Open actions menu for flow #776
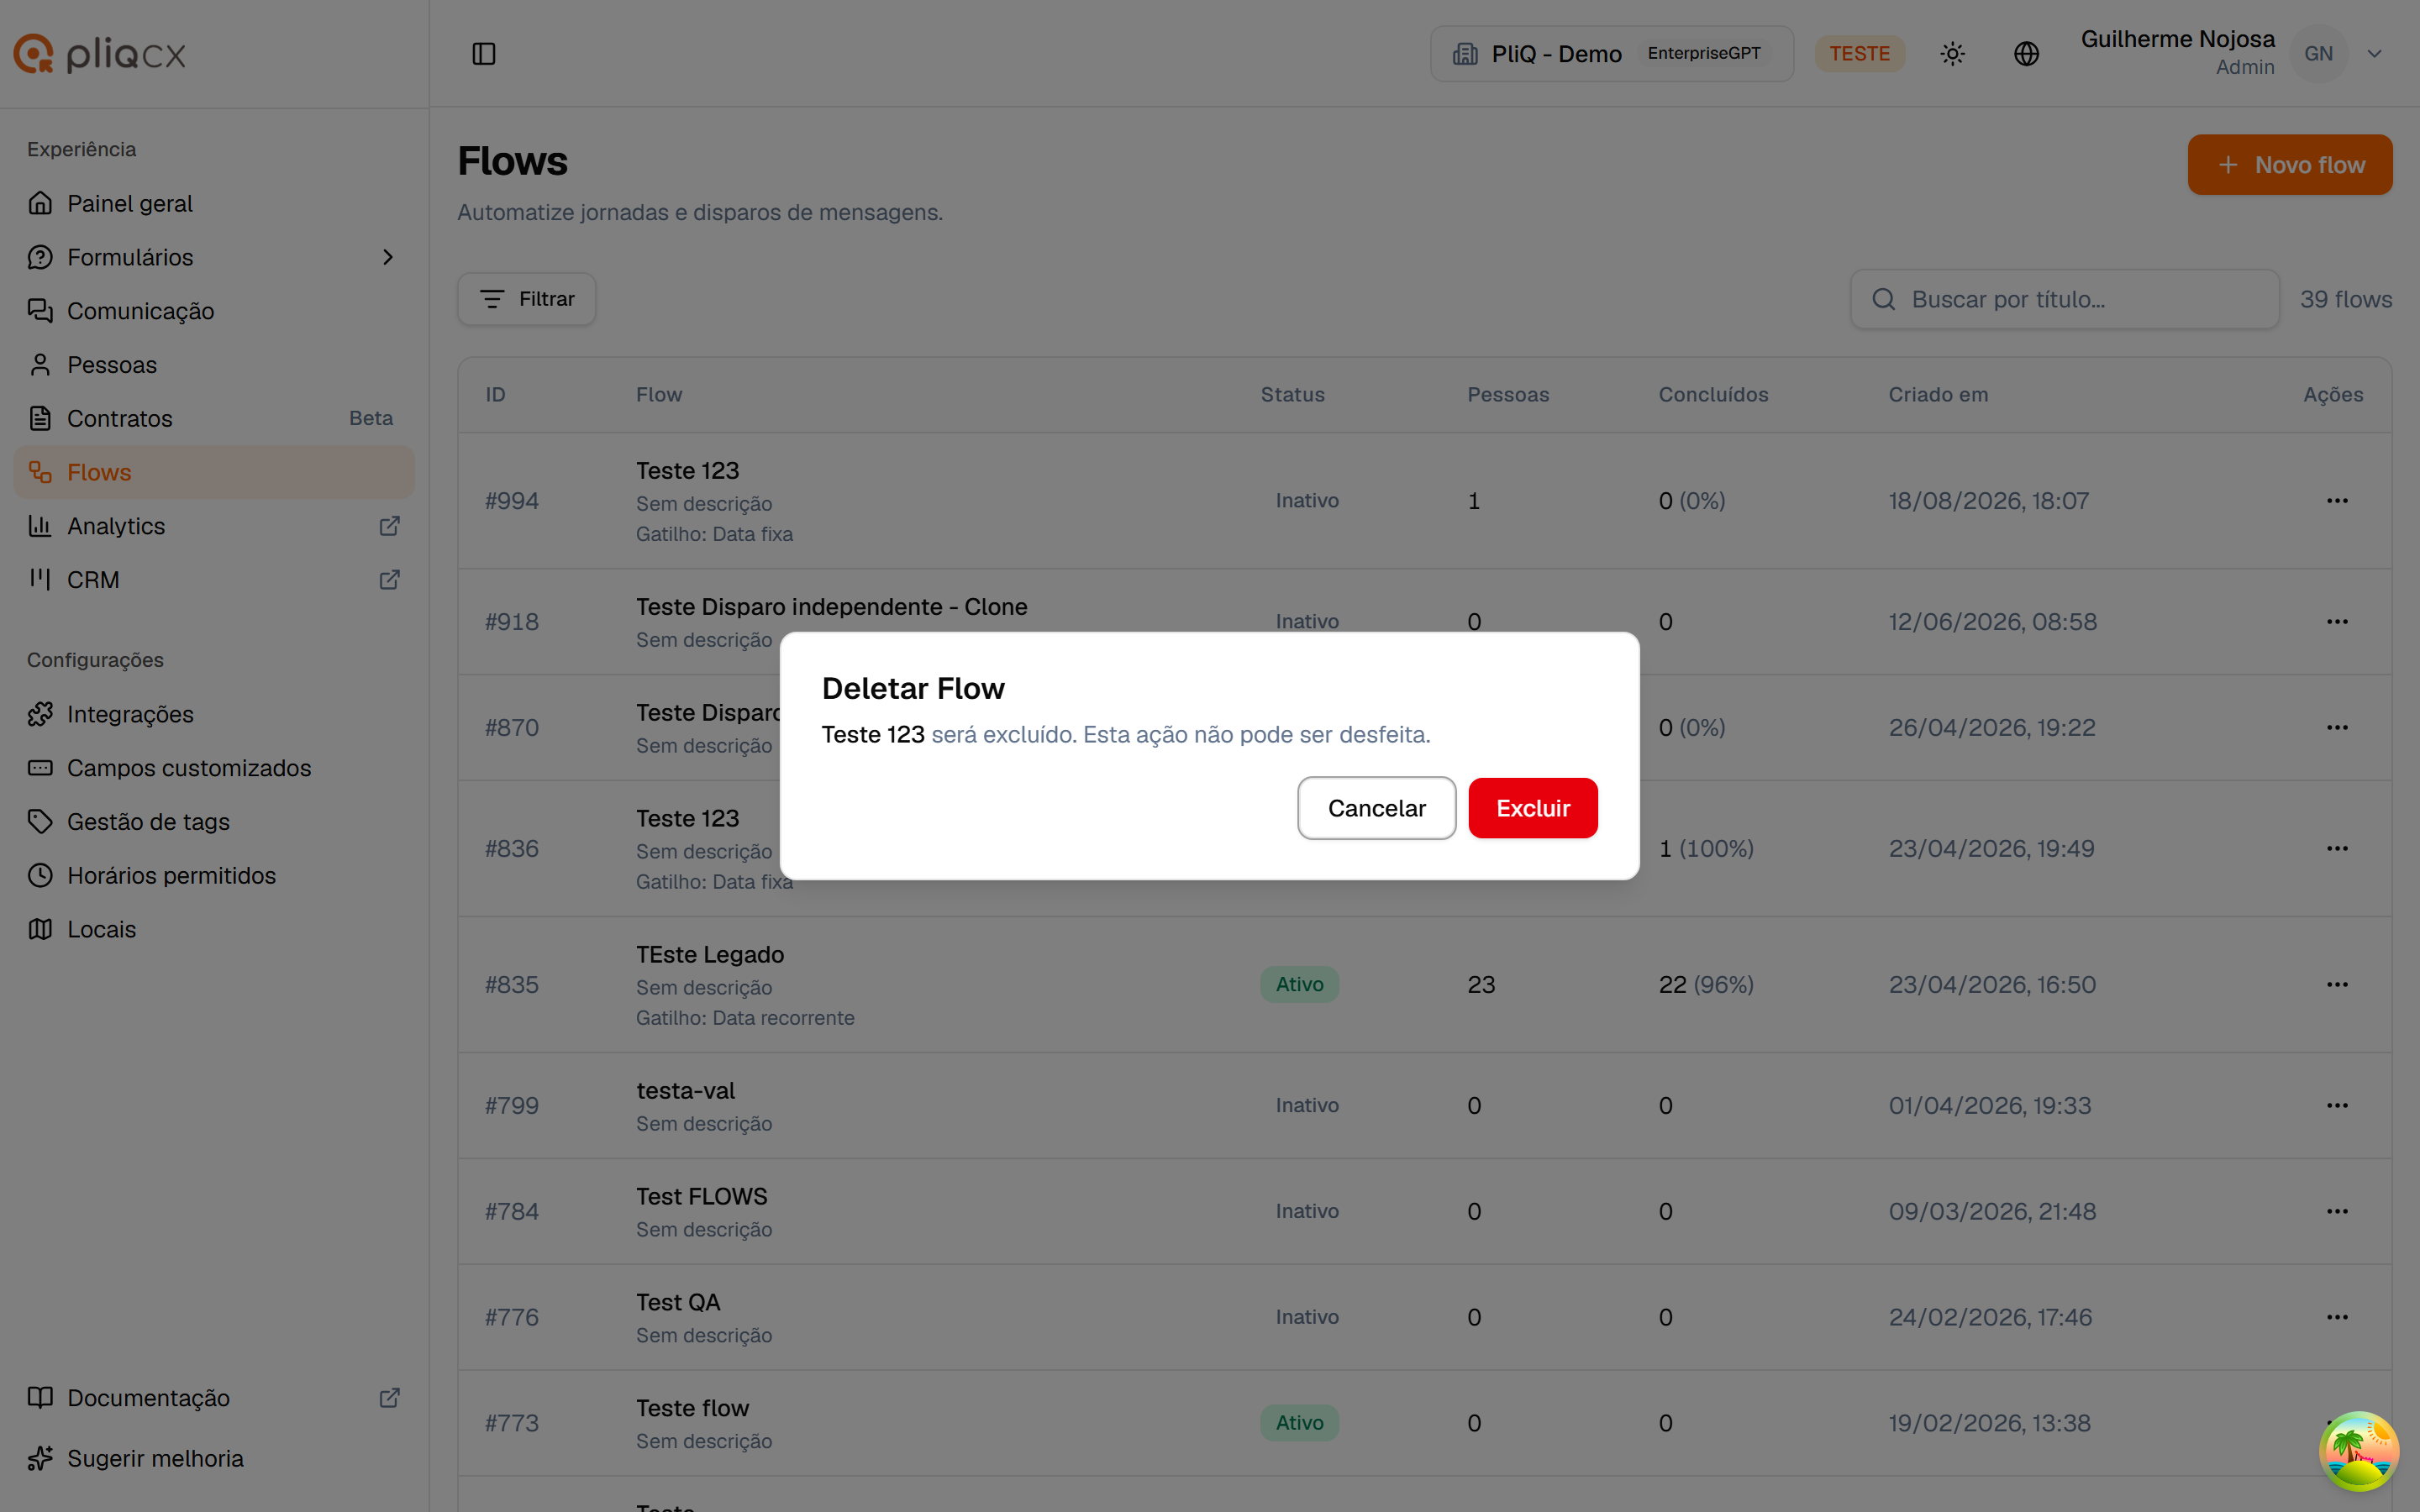Image resolution: width=2420 pixels, height=1512 pixels. pyautogui.click(x=2336, y=1318)
